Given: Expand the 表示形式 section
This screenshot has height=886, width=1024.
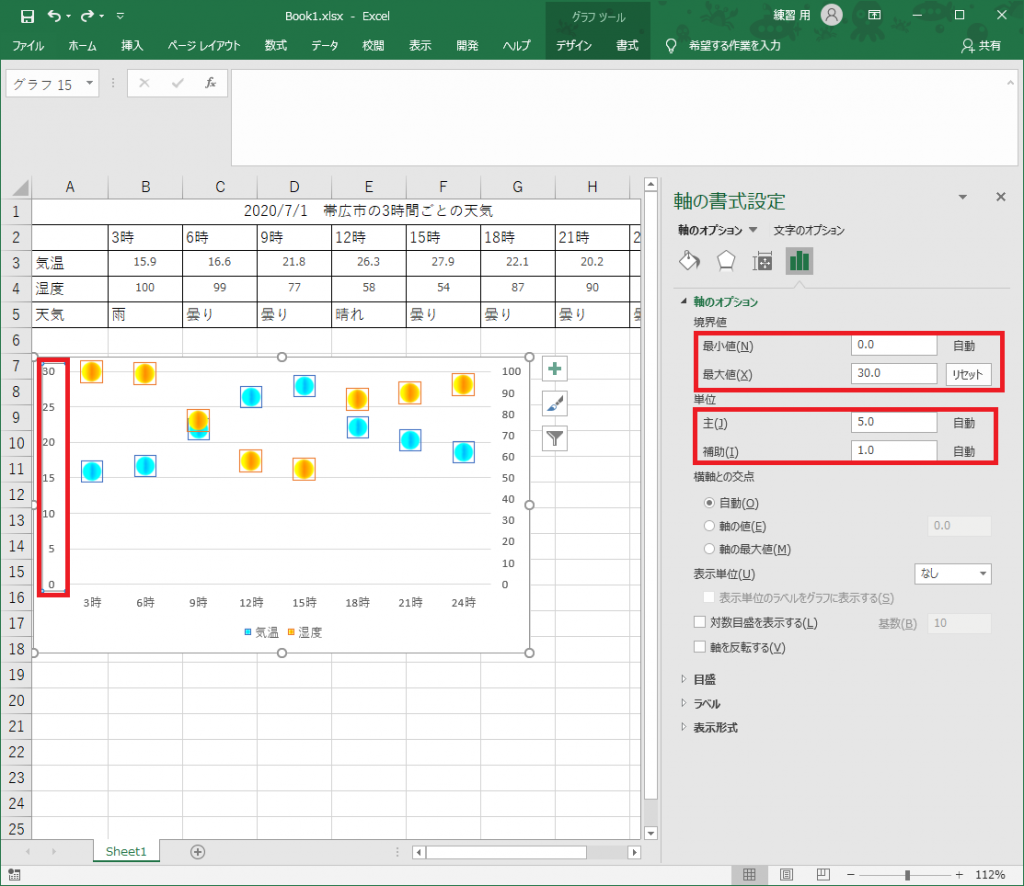Looking at the screenshot, I should [x=684, y=727].
